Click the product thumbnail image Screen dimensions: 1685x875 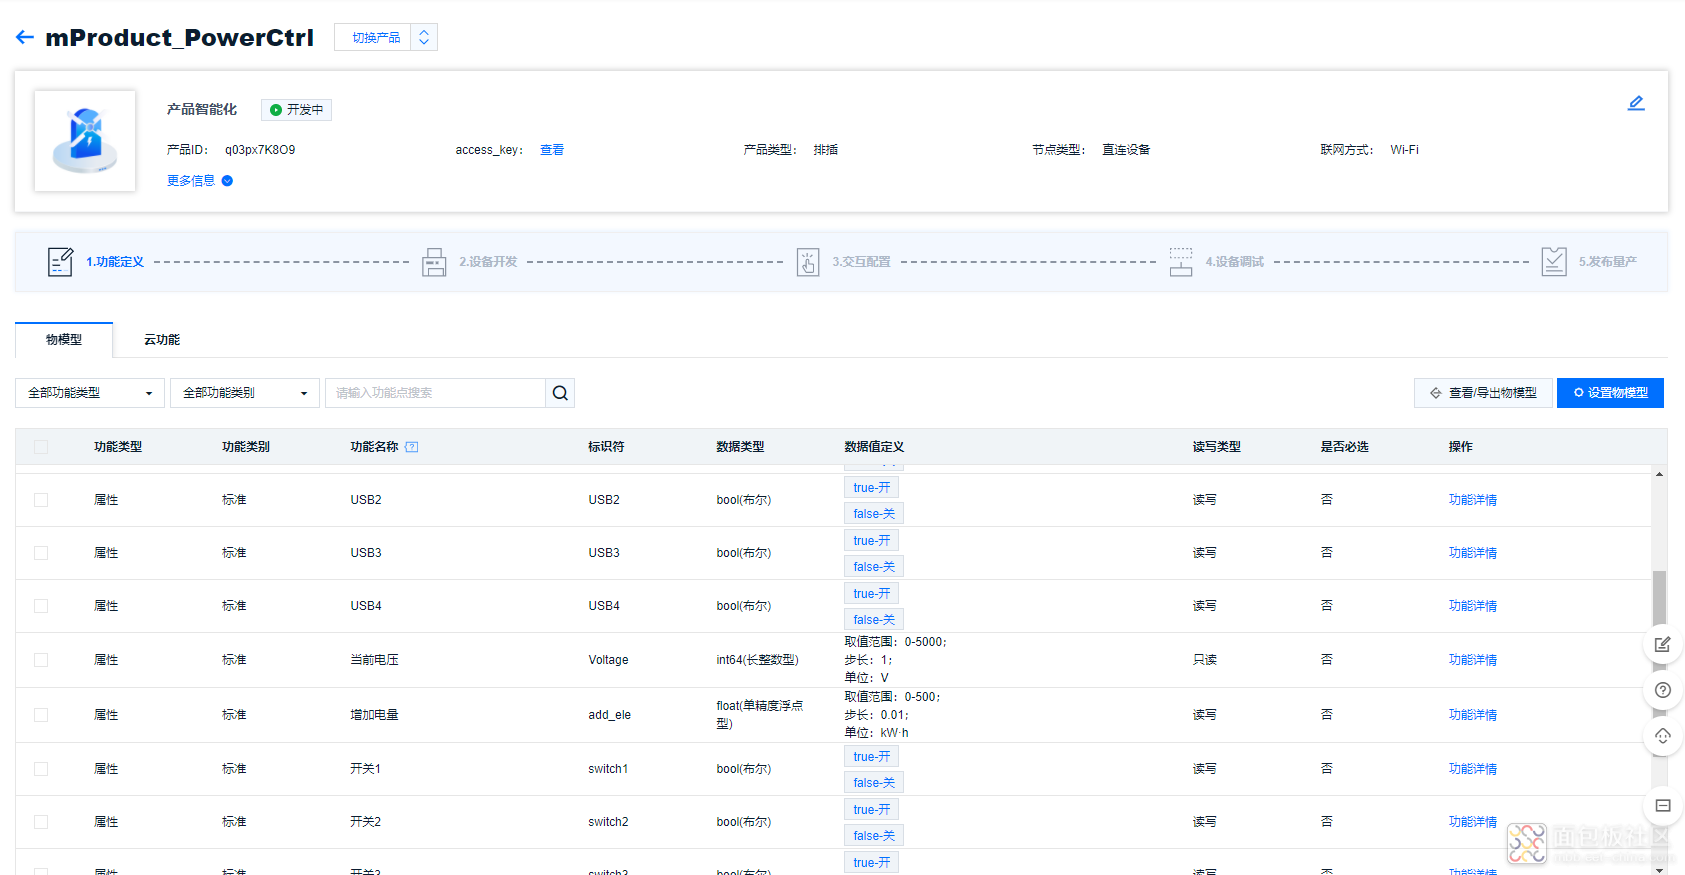tap(85, 141)
